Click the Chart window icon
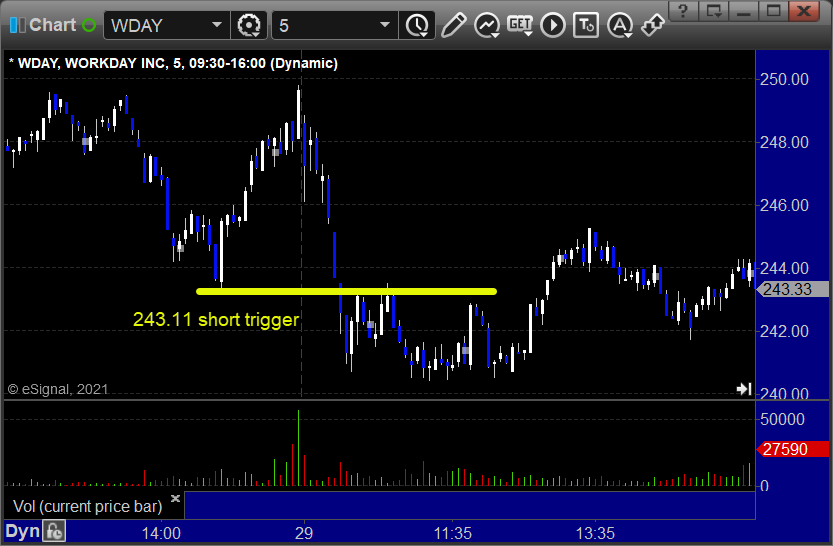This screenshot has width=833, height=546. (17, 25)
